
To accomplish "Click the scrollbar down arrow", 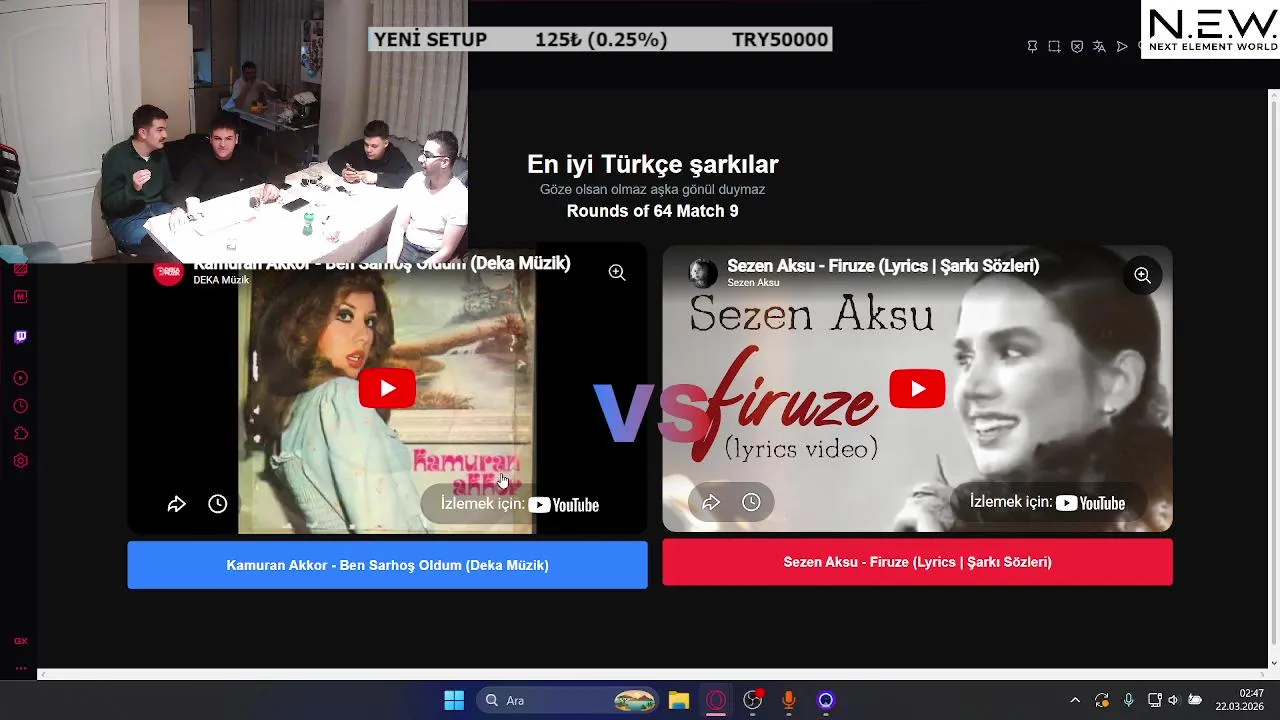I will 1273,662.
